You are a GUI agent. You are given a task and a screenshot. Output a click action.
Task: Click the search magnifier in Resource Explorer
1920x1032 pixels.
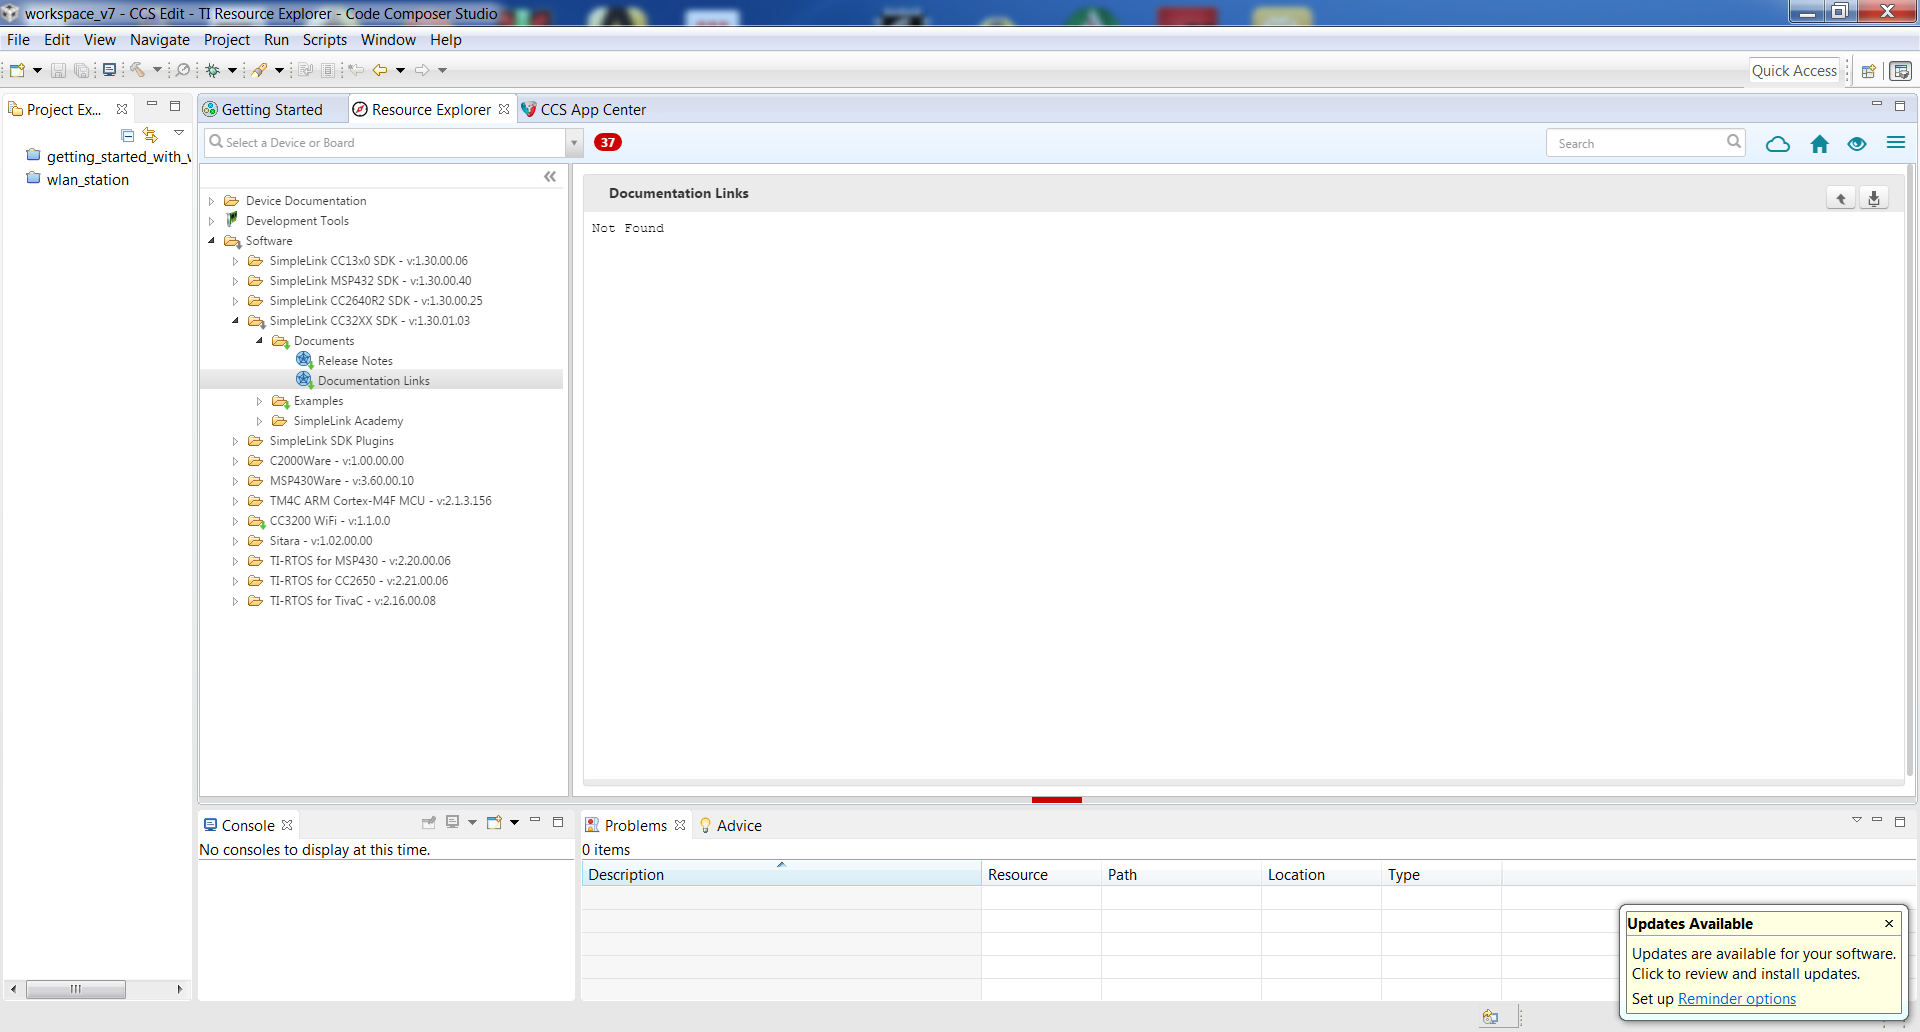(1734, 142)
